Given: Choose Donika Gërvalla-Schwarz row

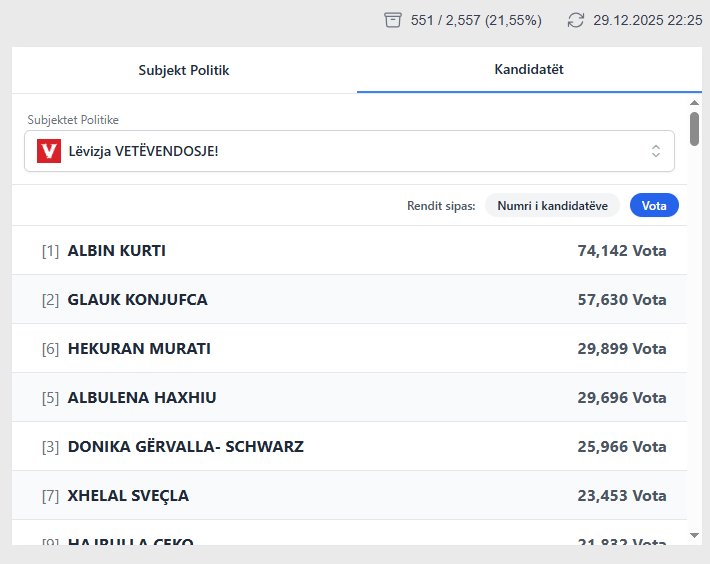Looking at the screenshot, I should point(349,447).
